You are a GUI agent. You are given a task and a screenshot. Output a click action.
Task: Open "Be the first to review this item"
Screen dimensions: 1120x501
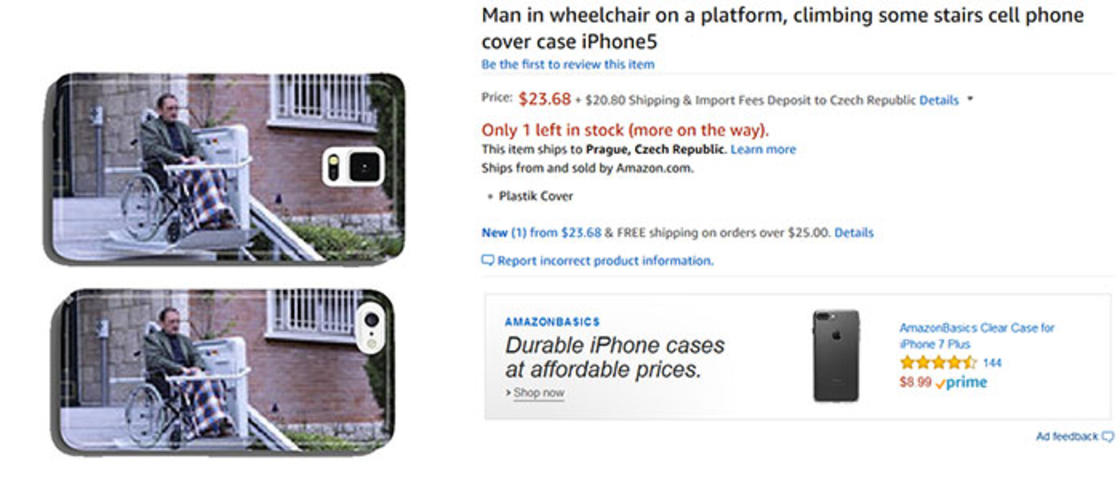[568, 65]
